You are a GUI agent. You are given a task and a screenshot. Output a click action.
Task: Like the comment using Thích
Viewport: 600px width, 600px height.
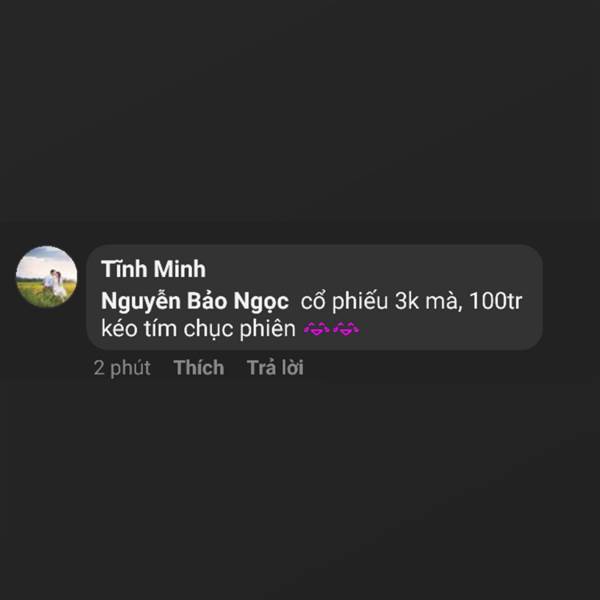coord(199,368)
